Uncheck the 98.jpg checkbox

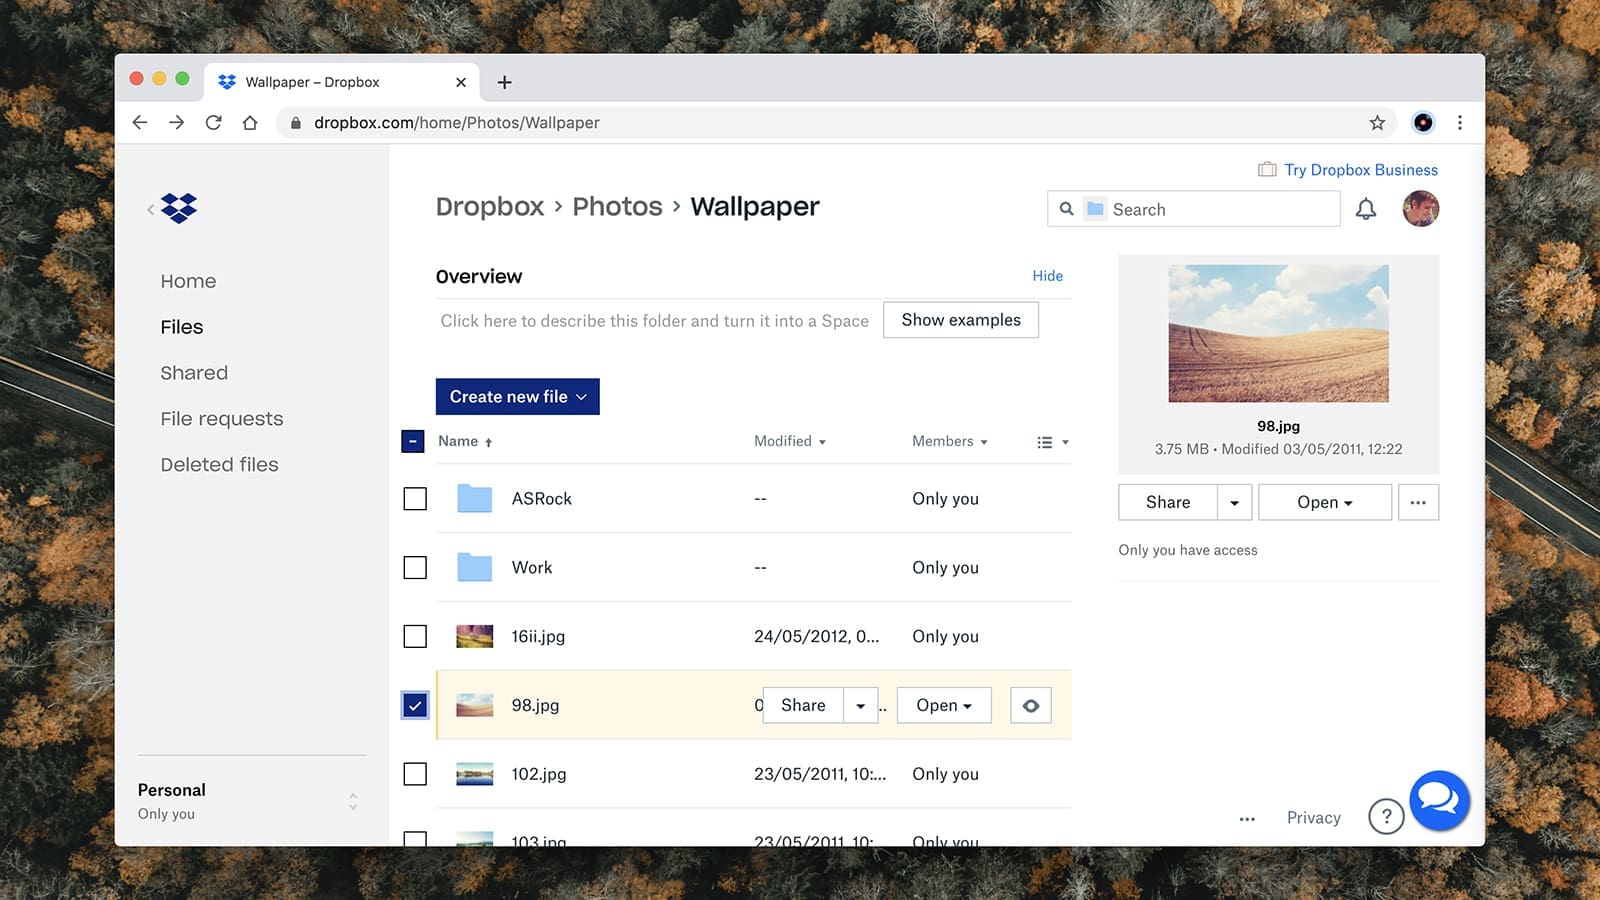415,705
